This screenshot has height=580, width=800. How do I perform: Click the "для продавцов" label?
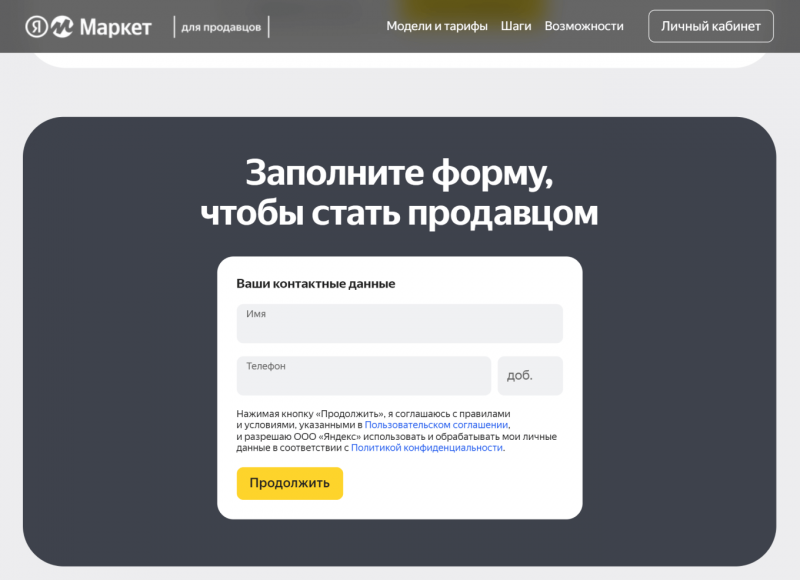coord(221,27)
